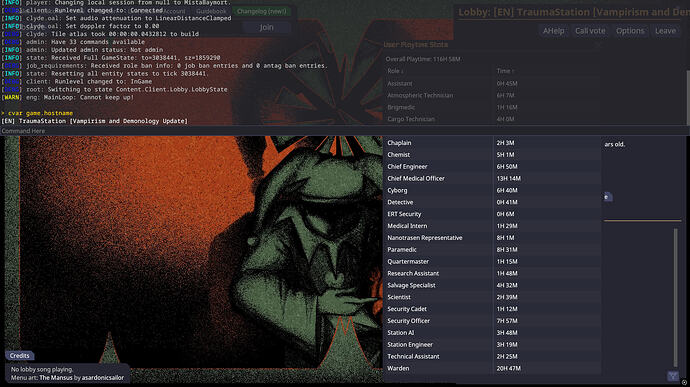Viewport: 690px width, 387px height.
Task: Select the Chief Engineer role row
Action: (492, 167)
